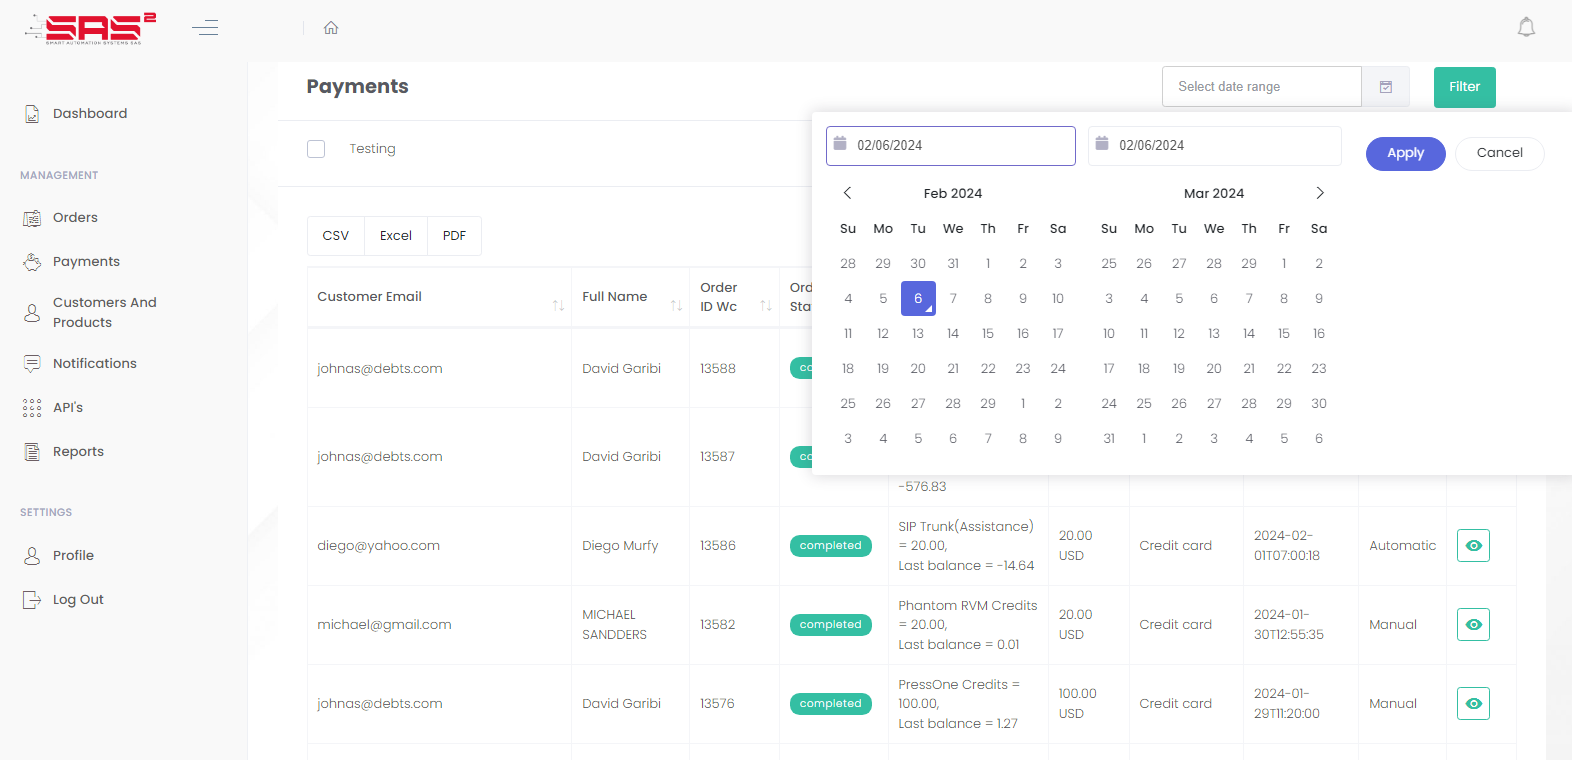View details for order 13582 eye icon
Image resolution: width=1572 pixels, height=760 pixels.
click(x=1473, y=625)
